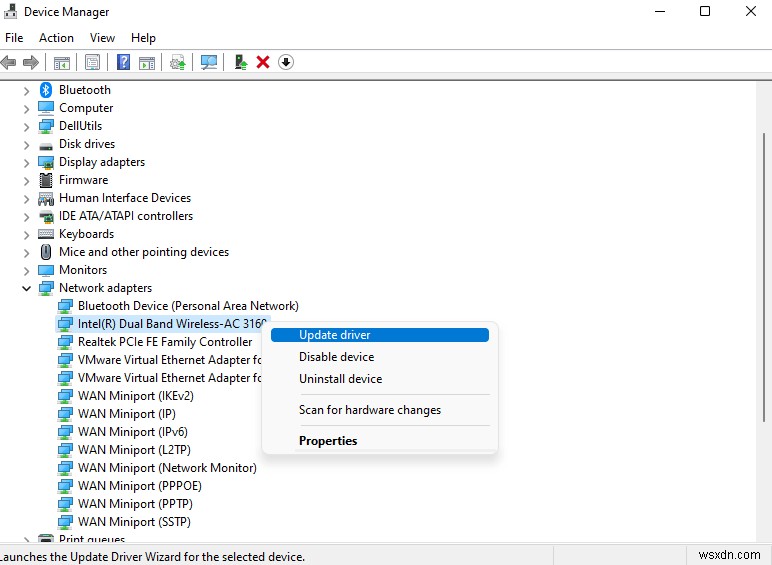The image size is (772, 565).
Task: Click the Mice and other pointing devices label
Action: pos(144,252)
